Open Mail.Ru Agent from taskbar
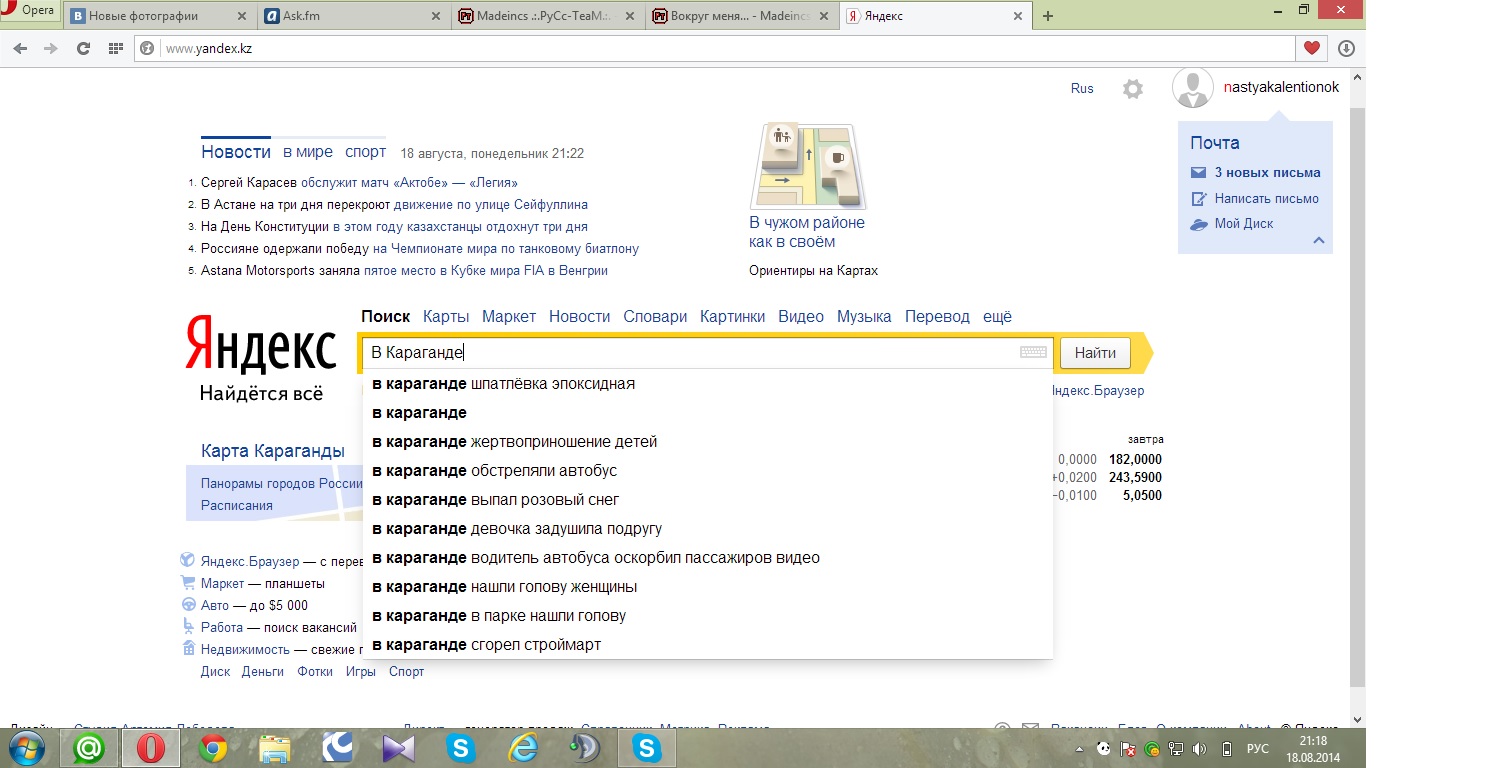 click(x=90, y=748)
